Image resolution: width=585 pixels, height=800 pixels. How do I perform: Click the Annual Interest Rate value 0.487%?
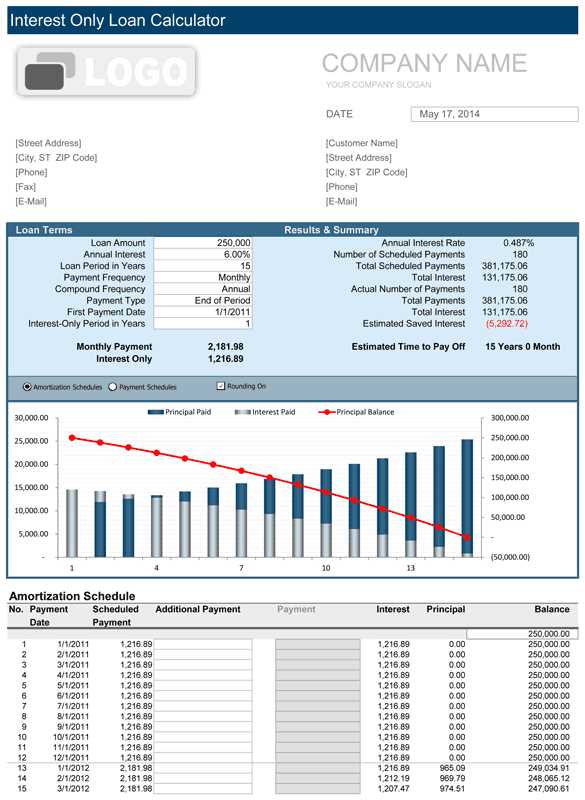click(518, 243)
